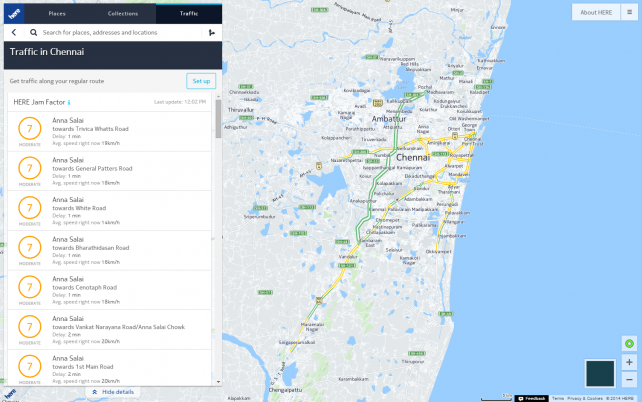This screenshot has height=402, width=642.
Task: Click Jam Factor 7 circle for White Road
Action: click(x=29, y=208)
